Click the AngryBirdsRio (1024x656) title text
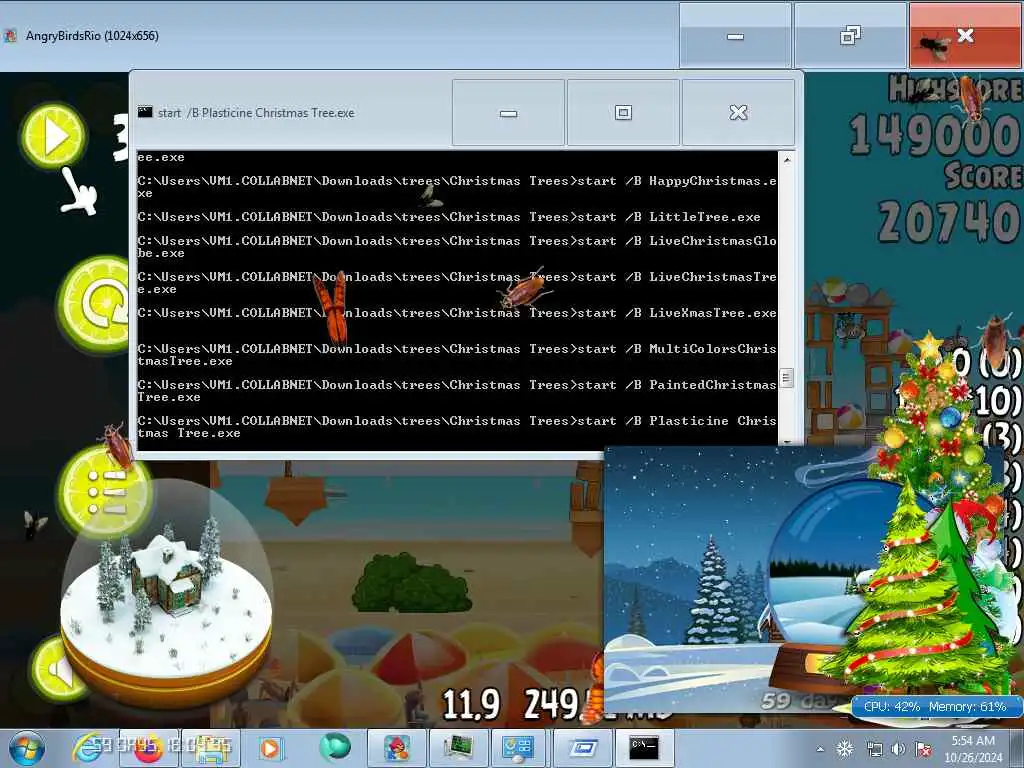 [x=92, y=36]
